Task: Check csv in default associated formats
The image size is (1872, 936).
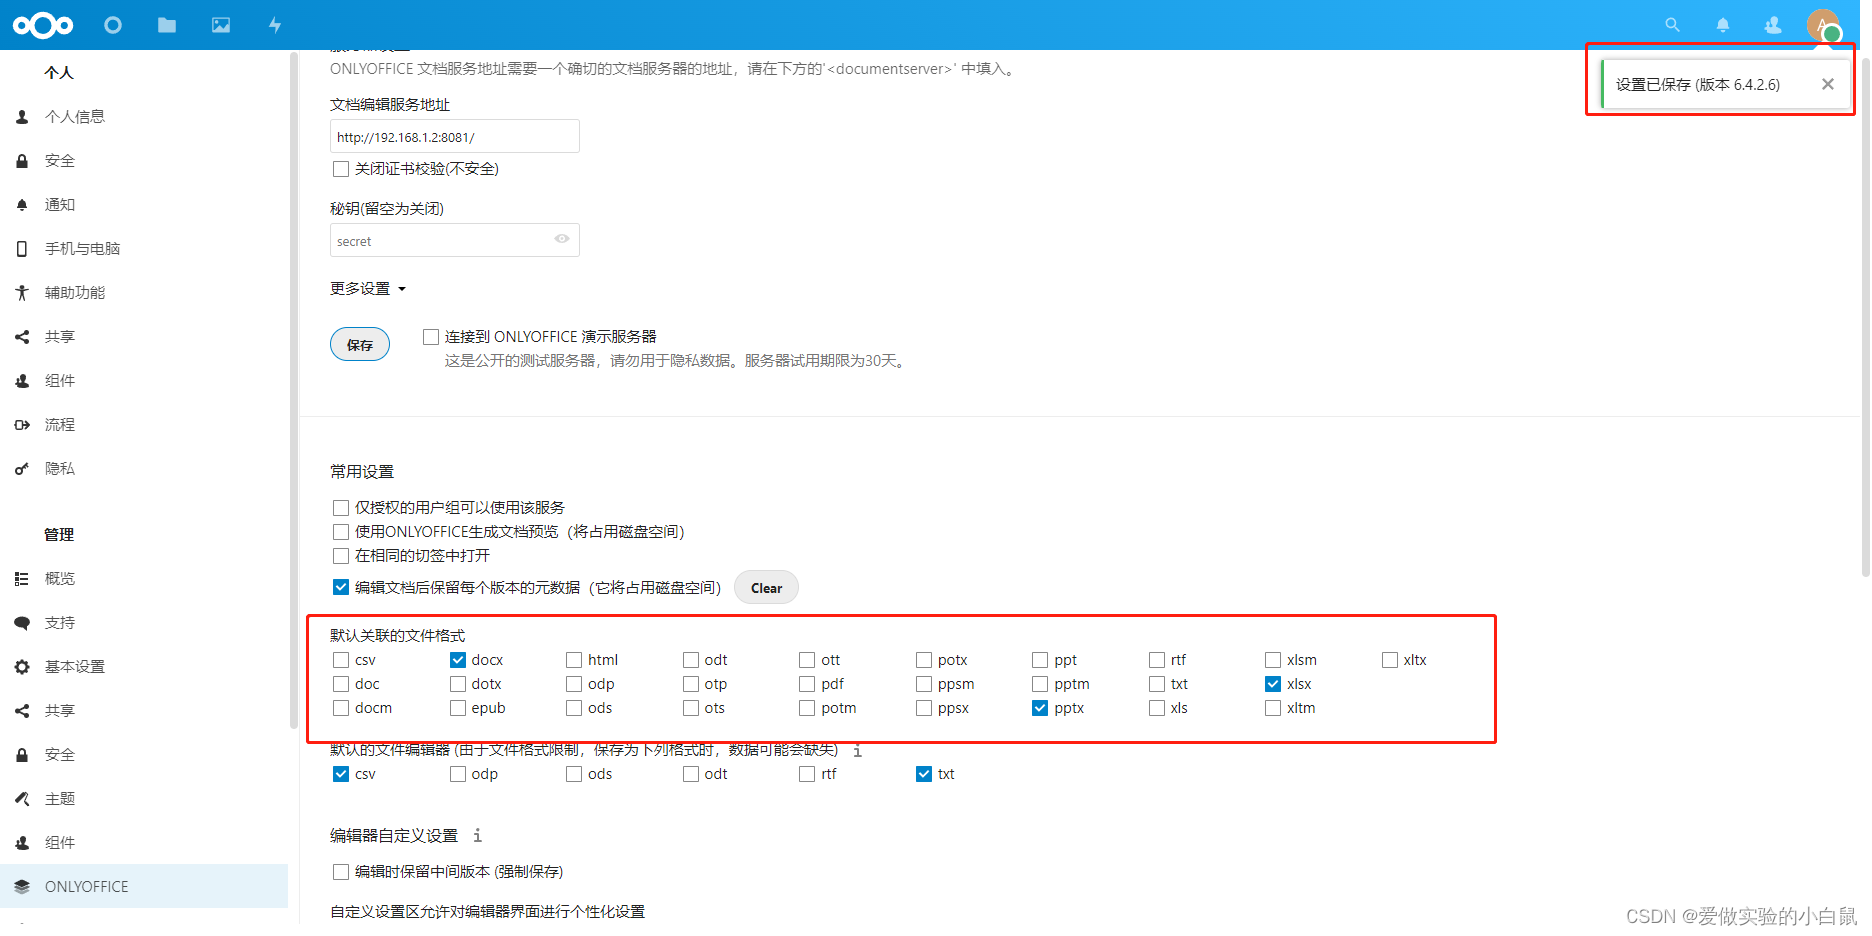Action: [x=341, y=660]
